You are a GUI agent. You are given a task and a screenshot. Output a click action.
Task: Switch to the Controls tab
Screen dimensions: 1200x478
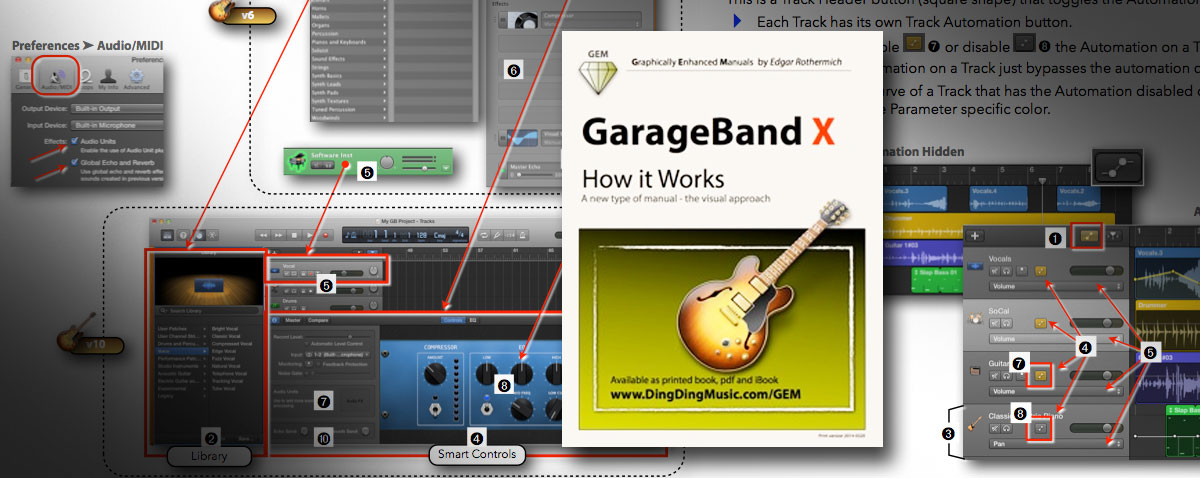tap(453, 320)
